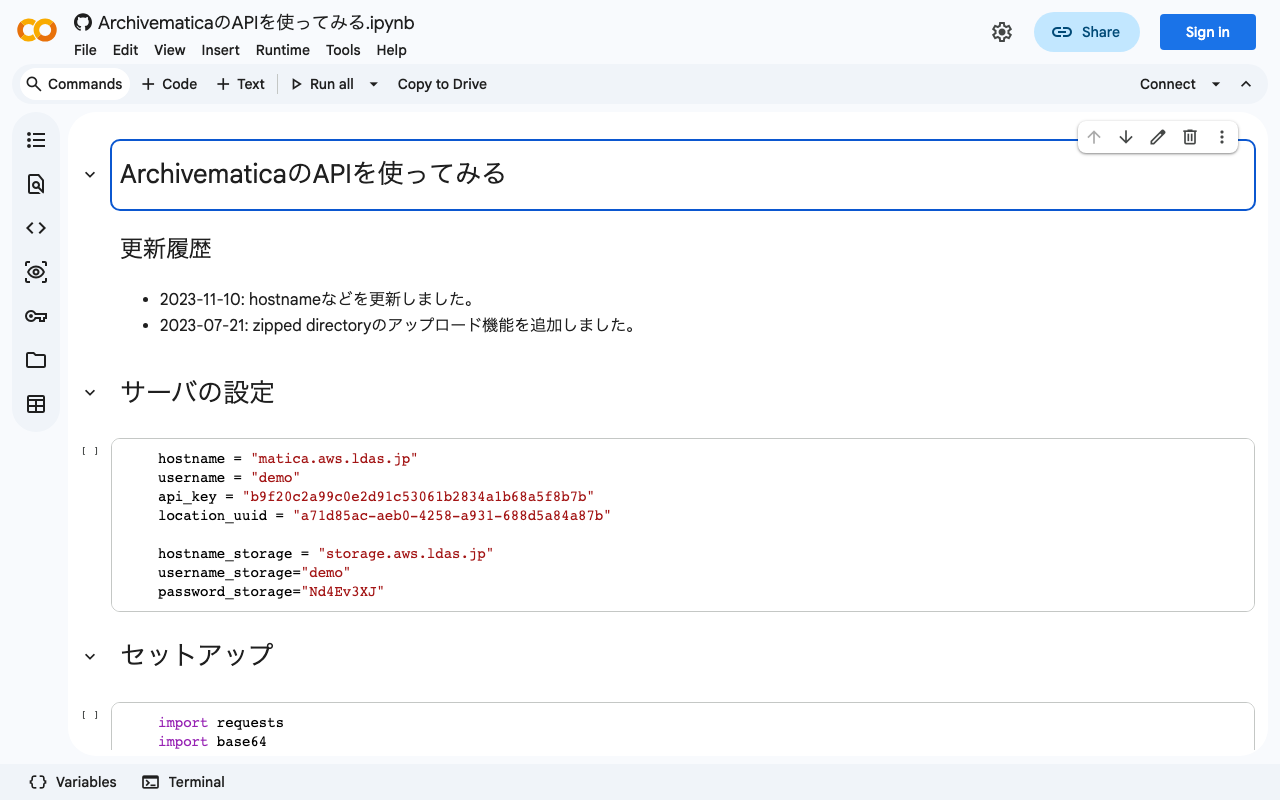
Task: Open the Tools menu
Action: pos(343,50)
